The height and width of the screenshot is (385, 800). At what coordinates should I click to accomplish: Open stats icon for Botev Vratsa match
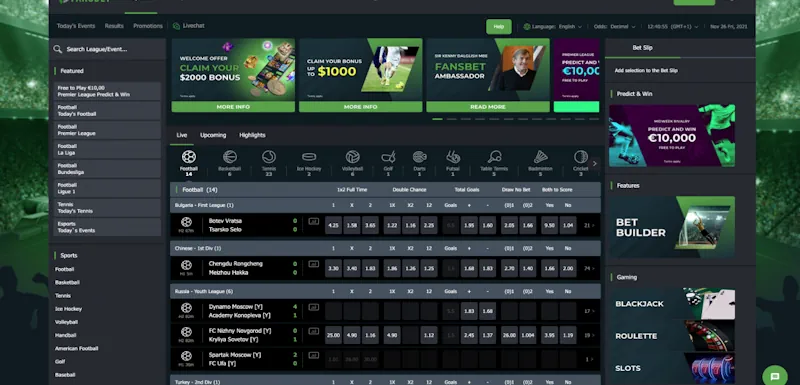point(313,221)
